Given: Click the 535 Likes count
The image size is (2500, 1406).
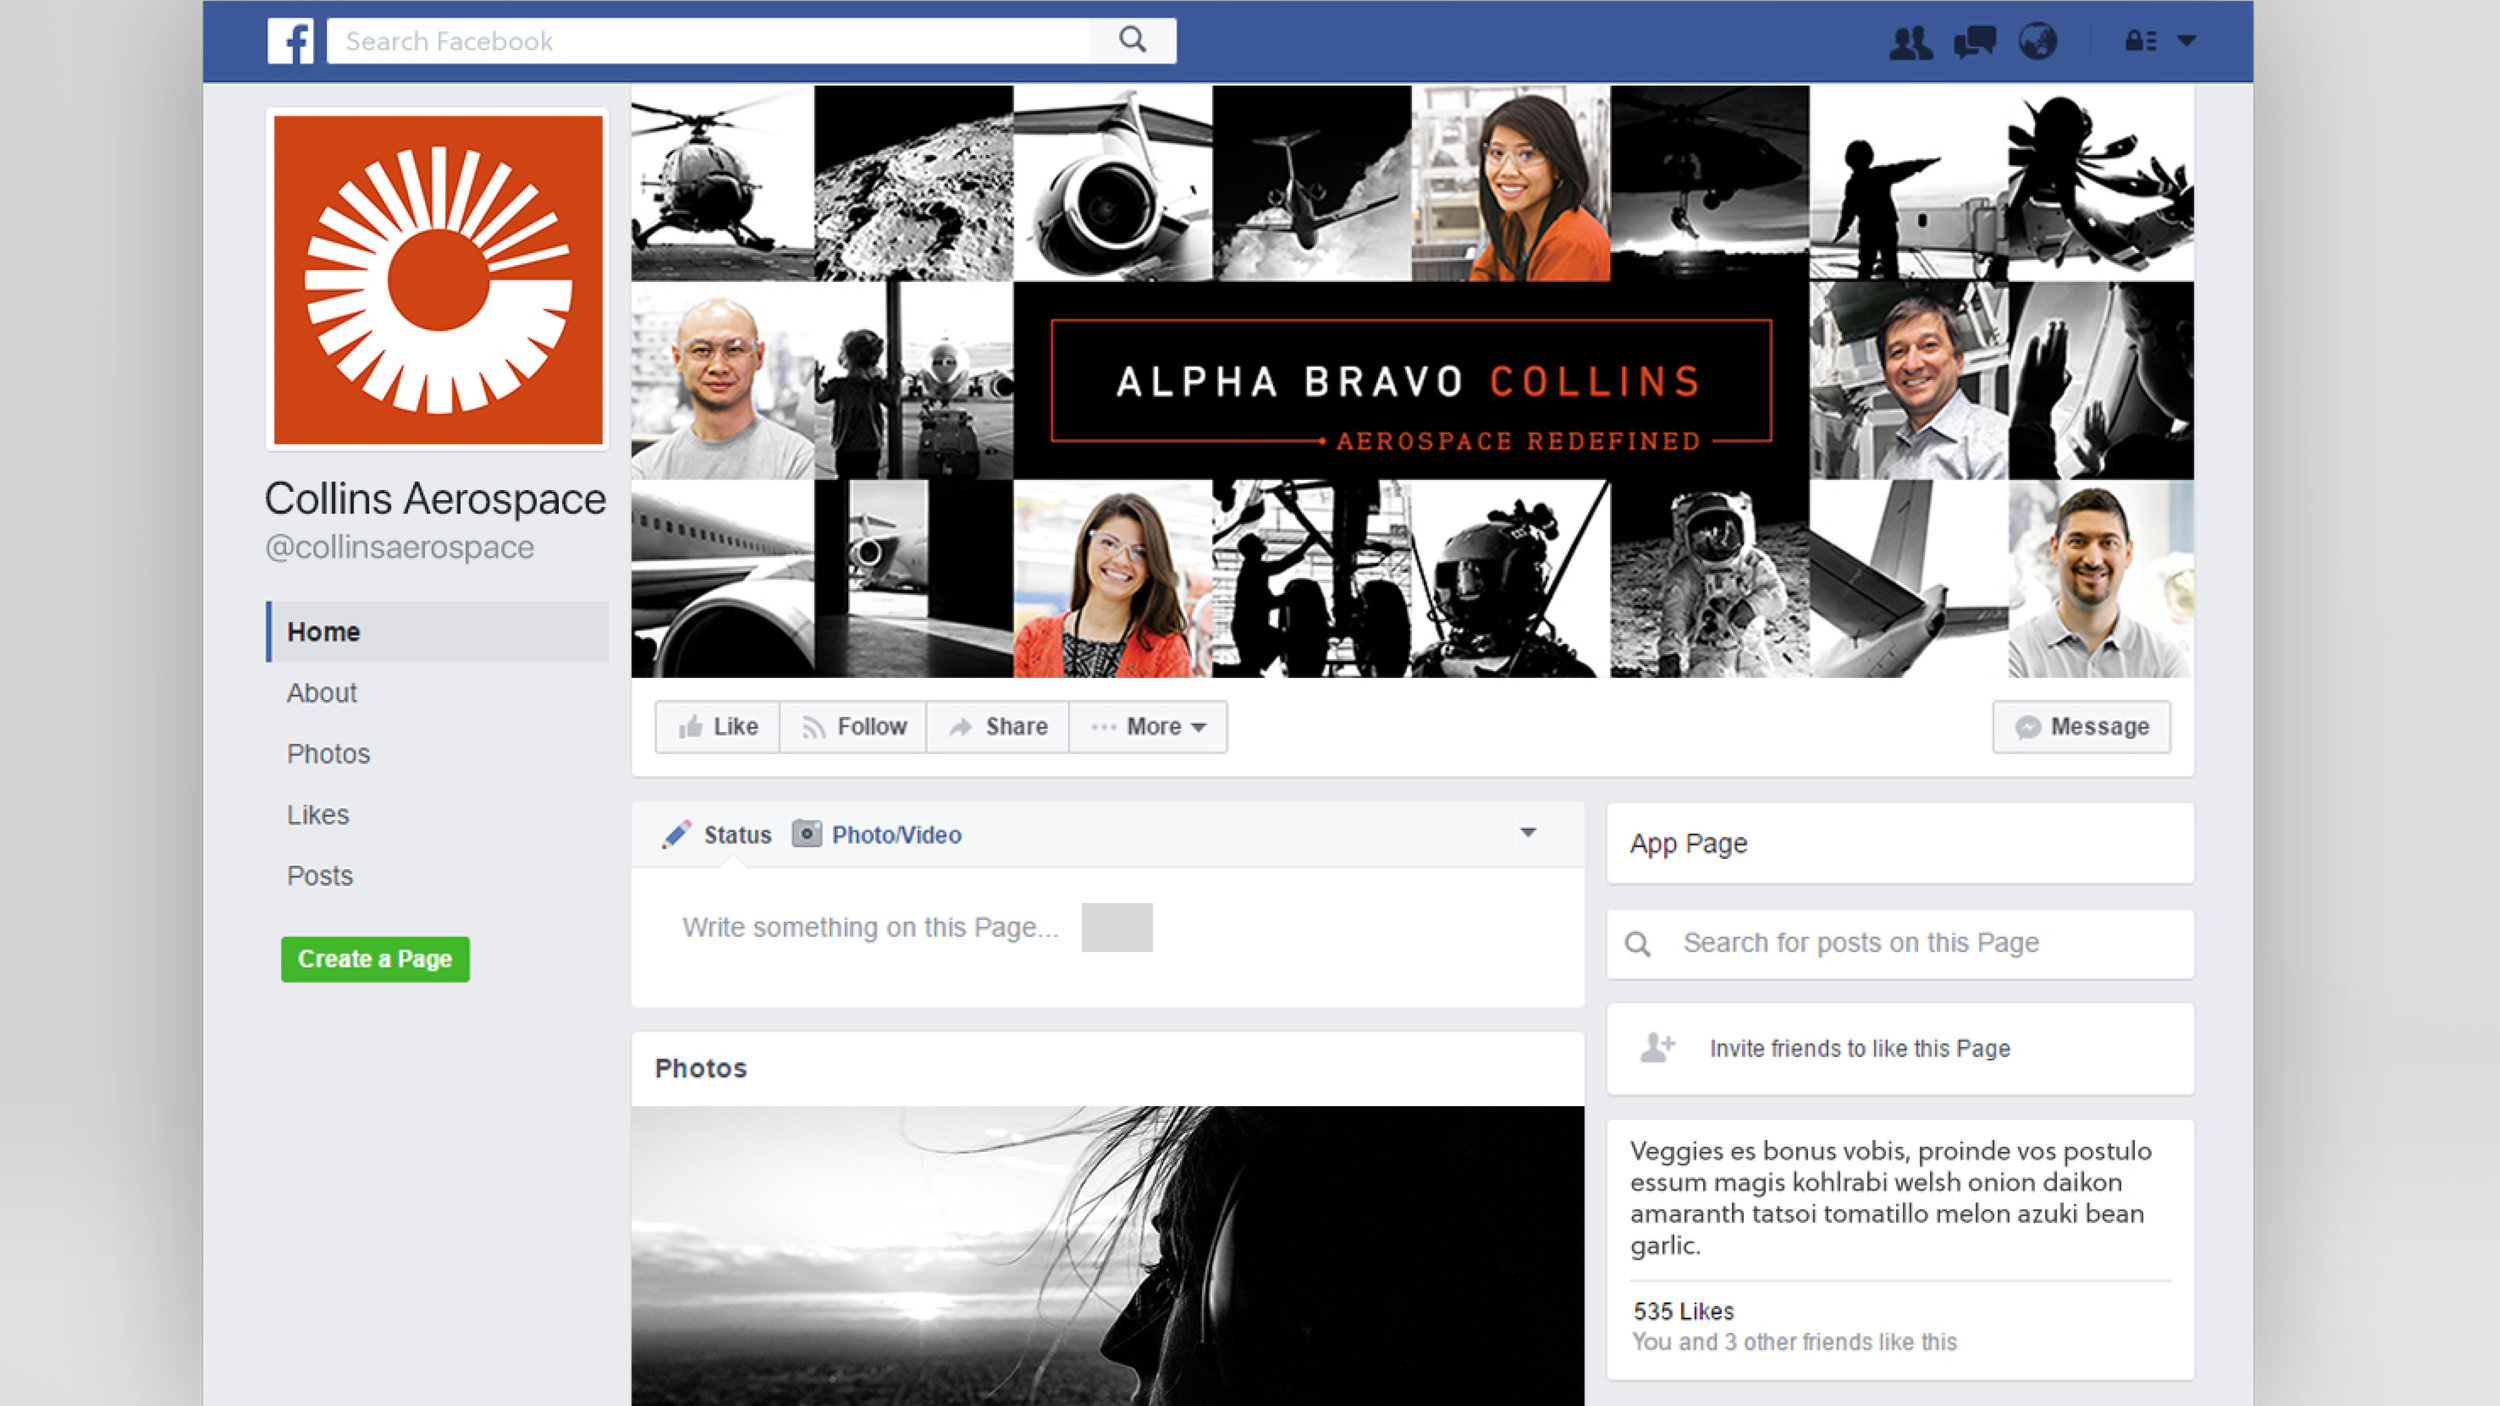Looking at the screenshot, I should pos(1684,1311).
